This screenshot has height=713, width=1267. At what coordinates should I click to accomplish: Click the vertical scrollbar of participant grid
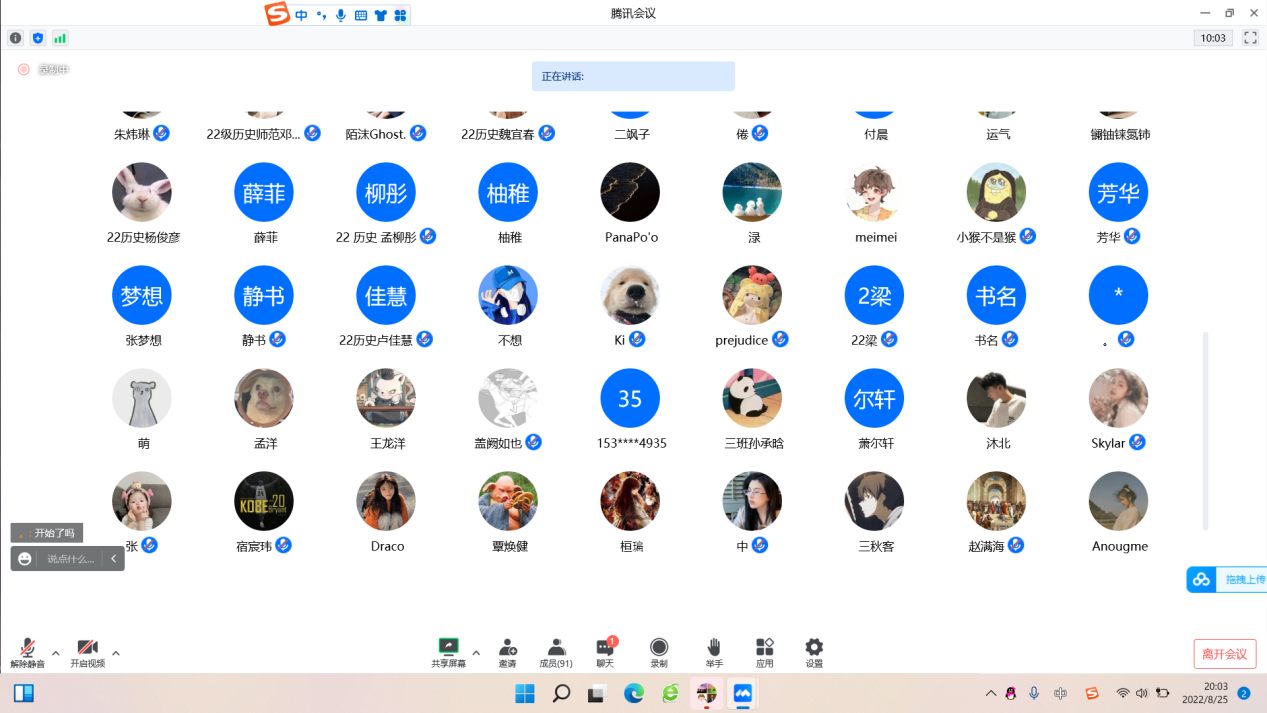click(x=1205, y=430)
